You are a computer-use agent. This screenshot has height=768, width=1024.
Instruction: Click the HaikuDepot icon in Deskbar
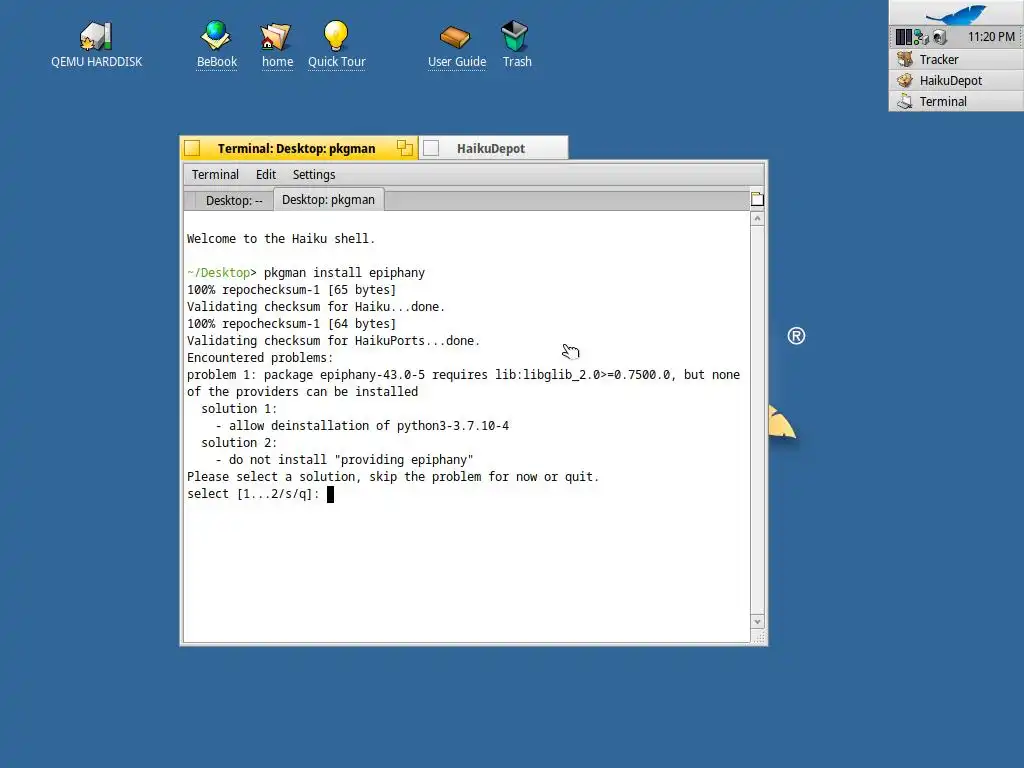click(905, 80)
